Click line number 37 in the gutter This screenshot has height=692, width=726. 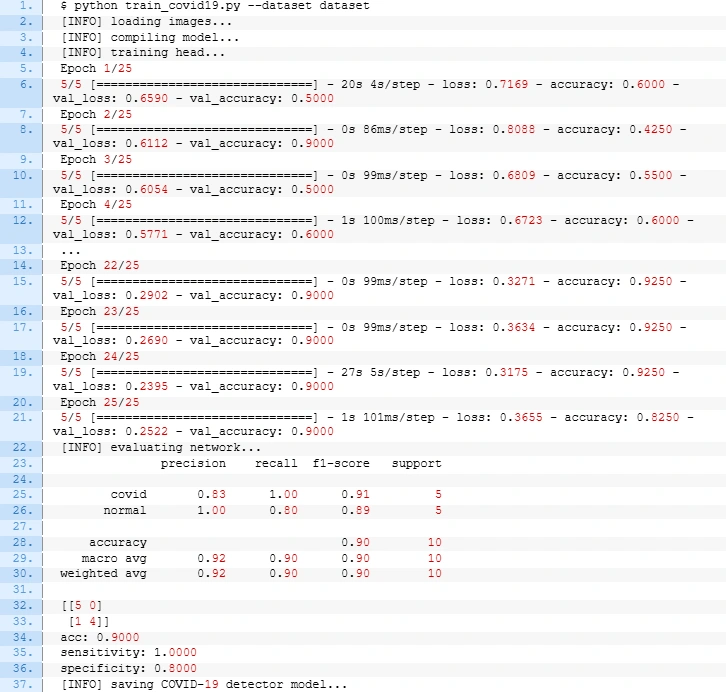coord(23,684)
